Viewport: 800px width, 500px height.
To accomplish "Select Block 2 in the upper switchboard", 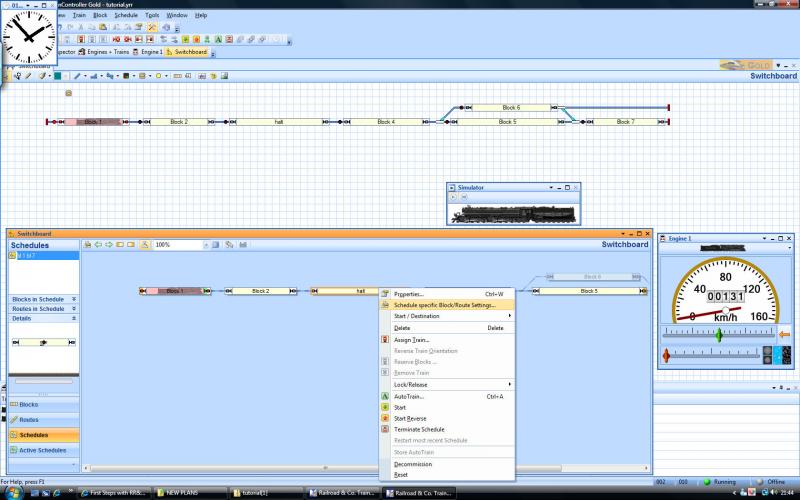I will tap(178, 122).
